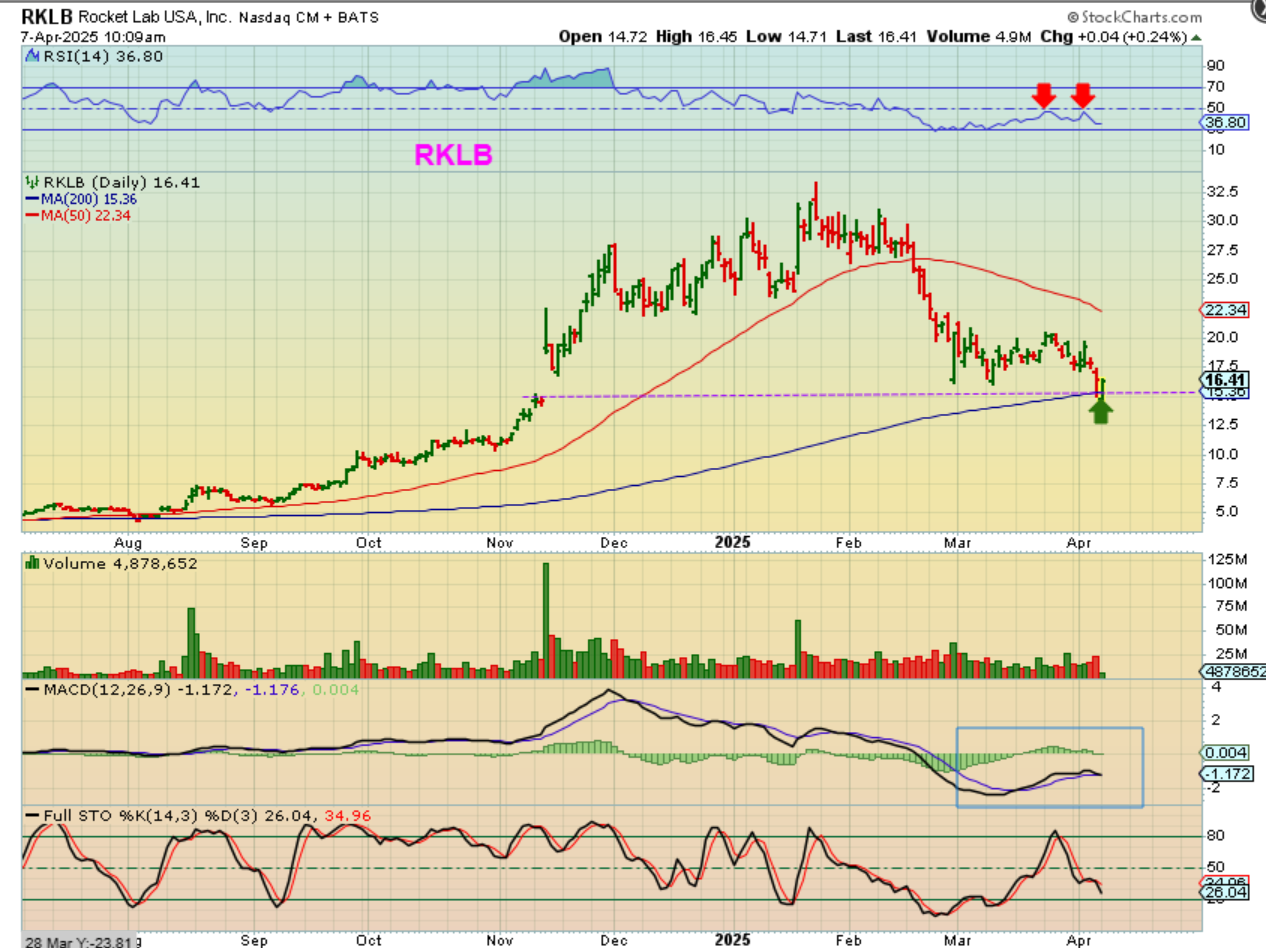The height and width of the screenshot is (948, 1266).
Task: Click the tallest green volume bar in November
Action: click(546, 620)
